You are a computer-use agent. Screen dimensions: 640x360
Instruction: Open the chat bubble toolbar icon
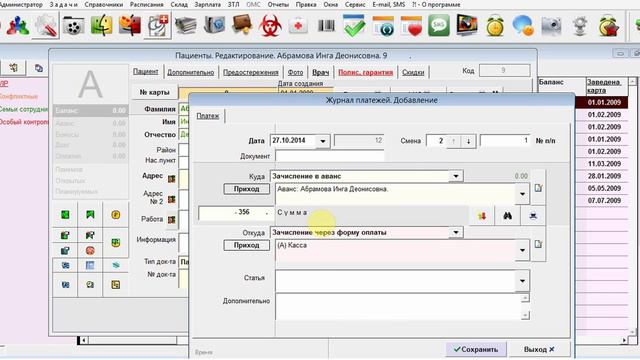[523, 26]
